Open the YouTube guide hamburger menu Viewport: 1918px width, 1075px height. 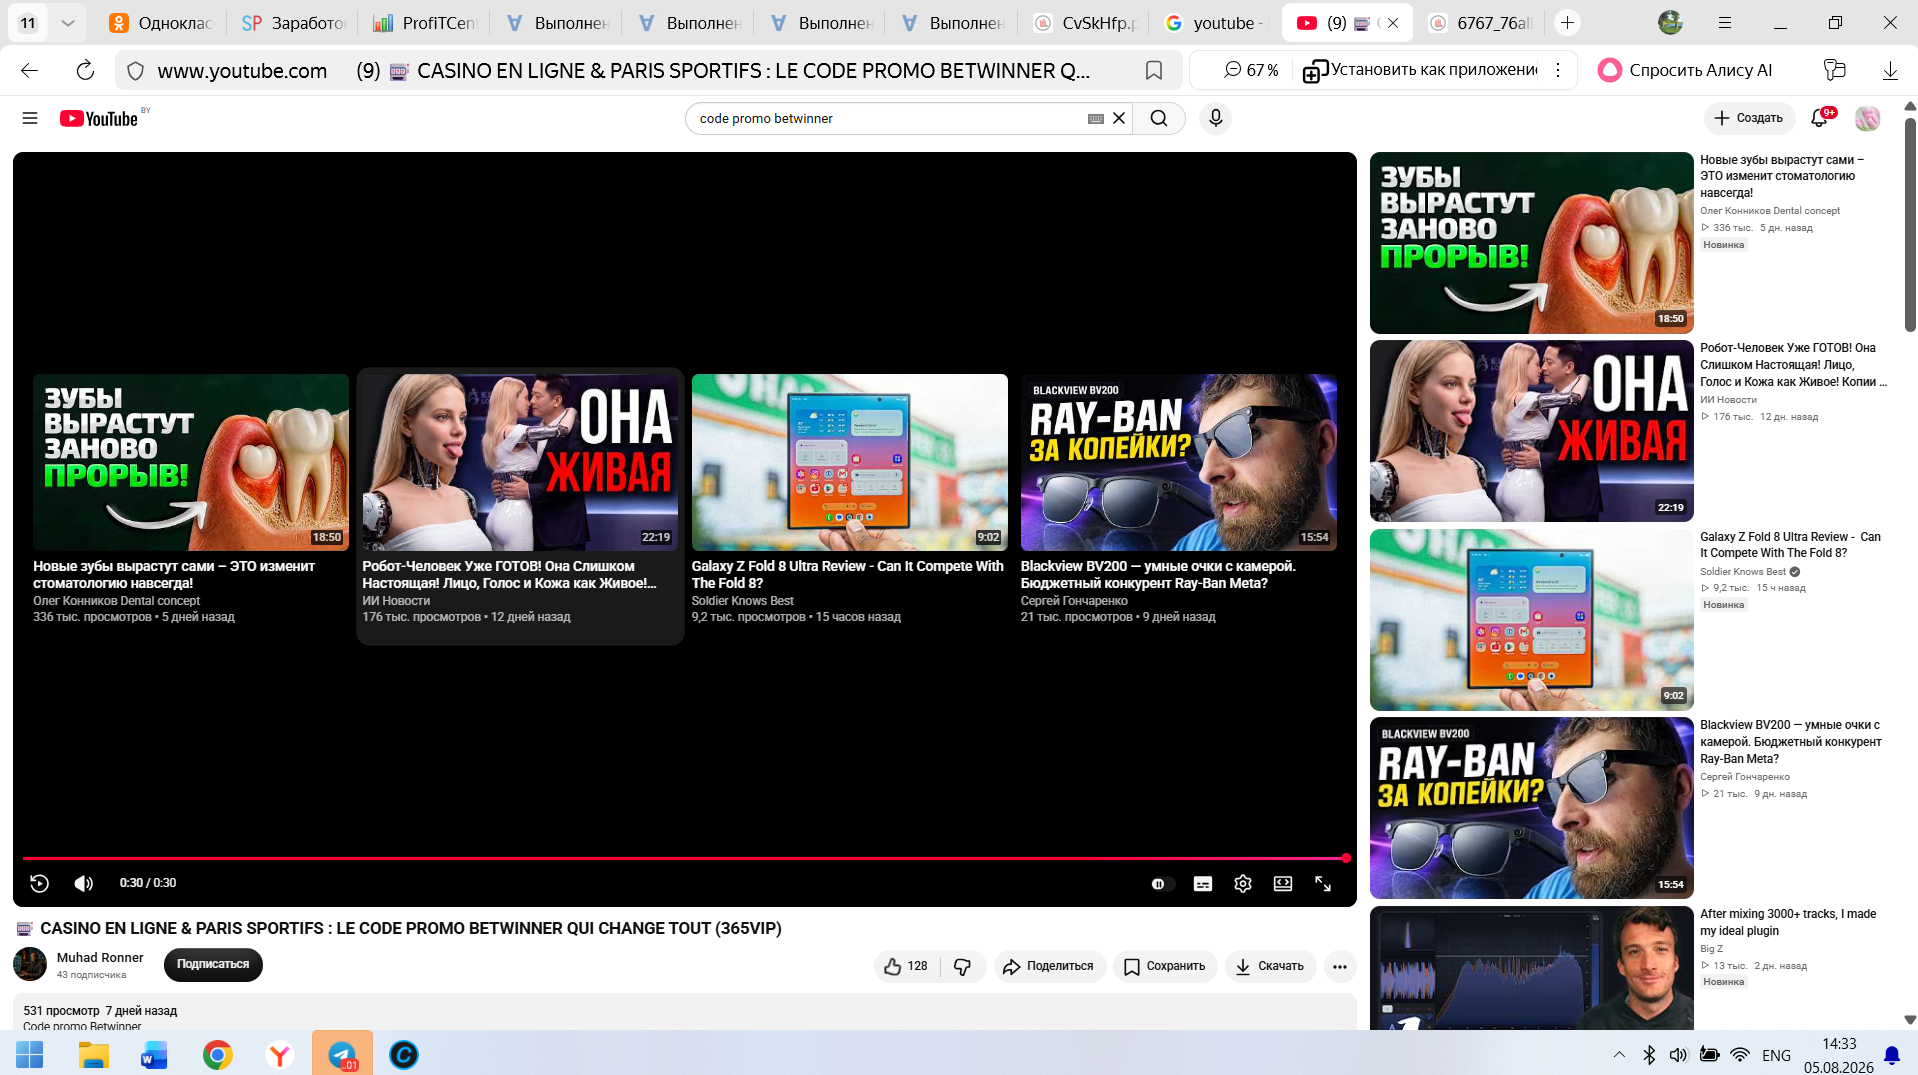pyautogui.click(x=30, y=118)
